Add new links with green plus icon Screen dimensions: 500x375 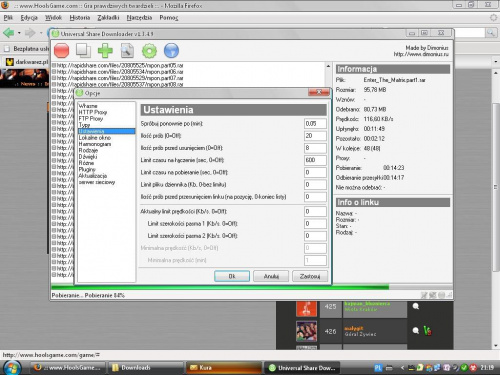pos(105,51)
